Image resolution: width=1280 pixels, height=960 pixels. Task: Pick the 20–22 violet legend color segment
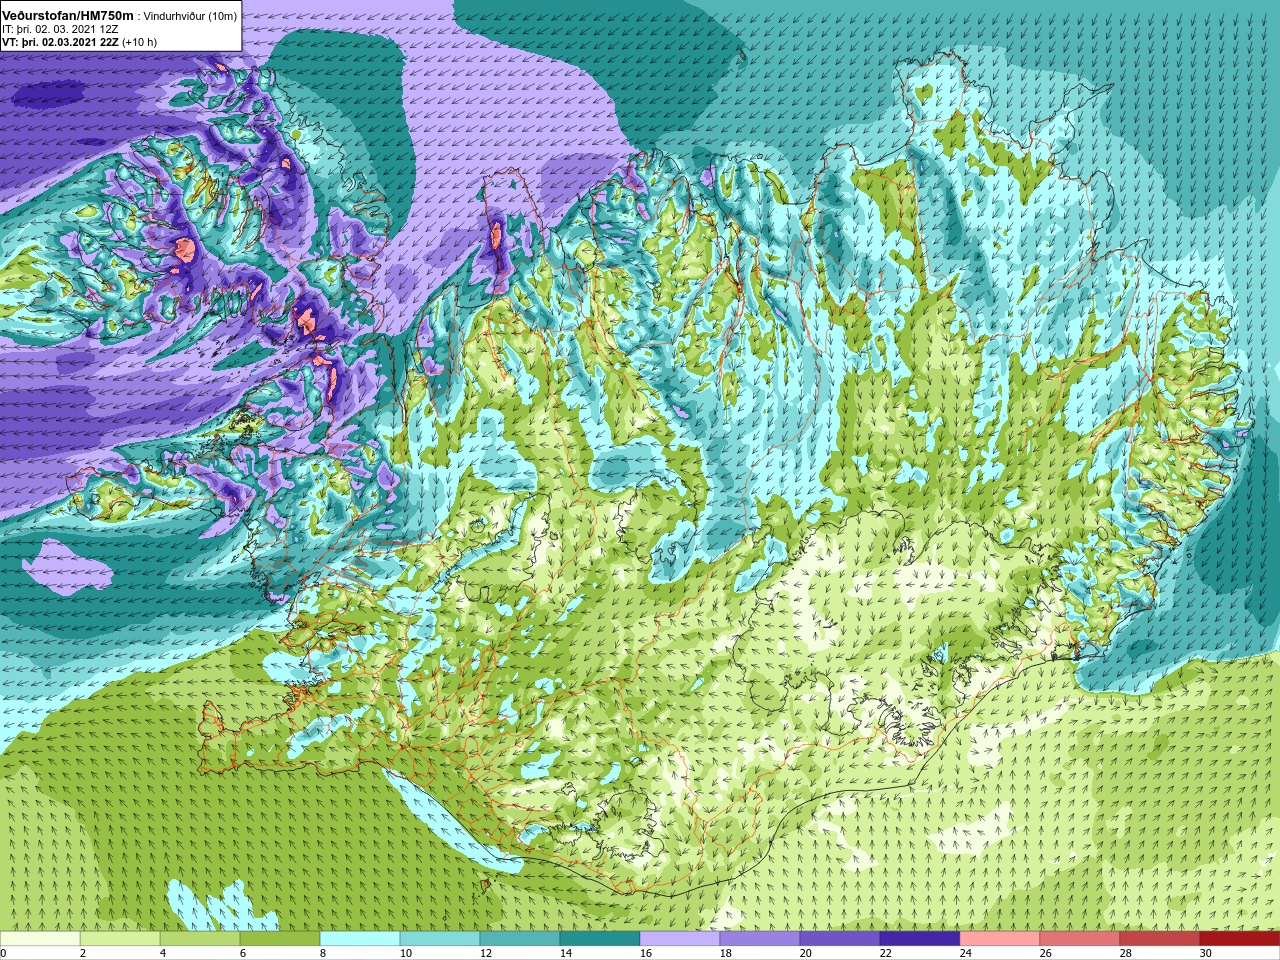pyautogui.click(x=840, y=939)
